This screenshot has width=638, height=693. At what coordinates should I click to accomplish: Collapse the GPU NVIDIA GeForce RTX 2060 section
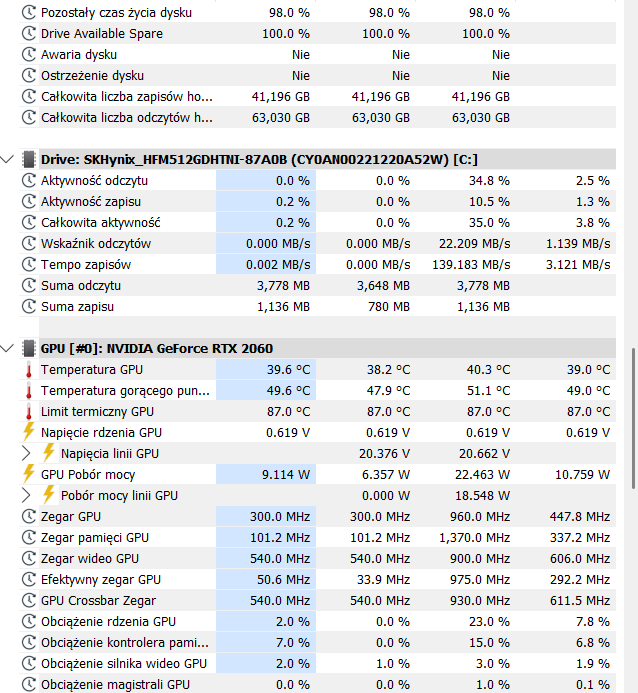[7, 348]
